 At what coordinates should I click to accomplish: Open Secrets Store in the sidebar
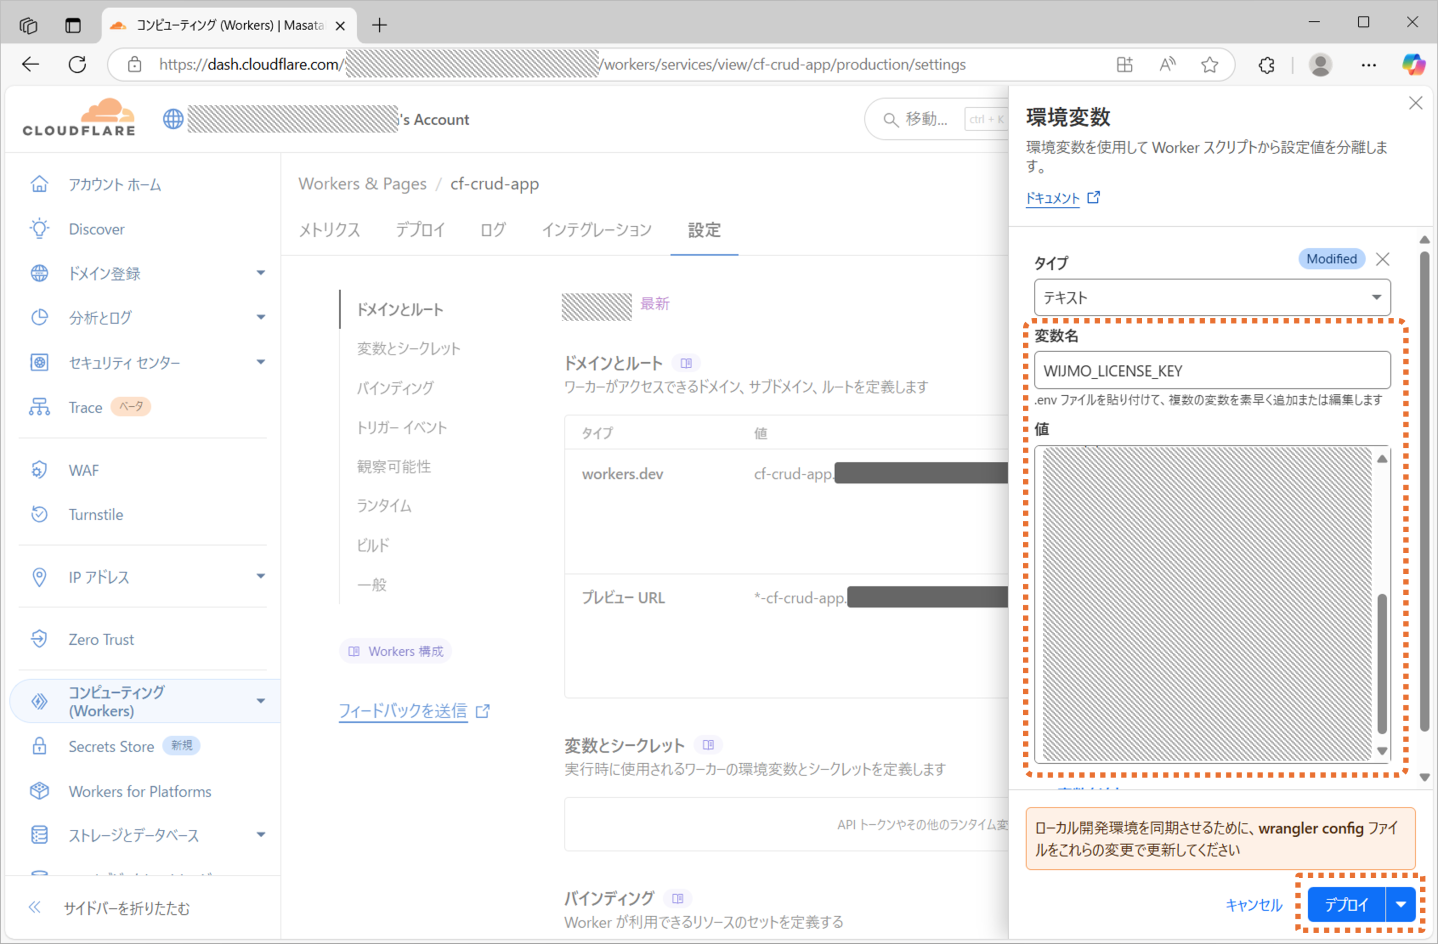point(111,747)
